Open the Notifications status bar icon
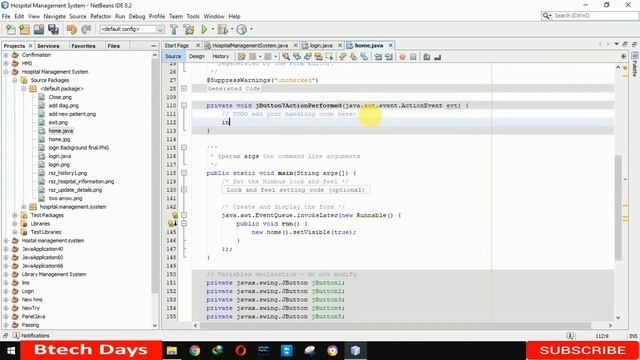 (x=16, y=336)
